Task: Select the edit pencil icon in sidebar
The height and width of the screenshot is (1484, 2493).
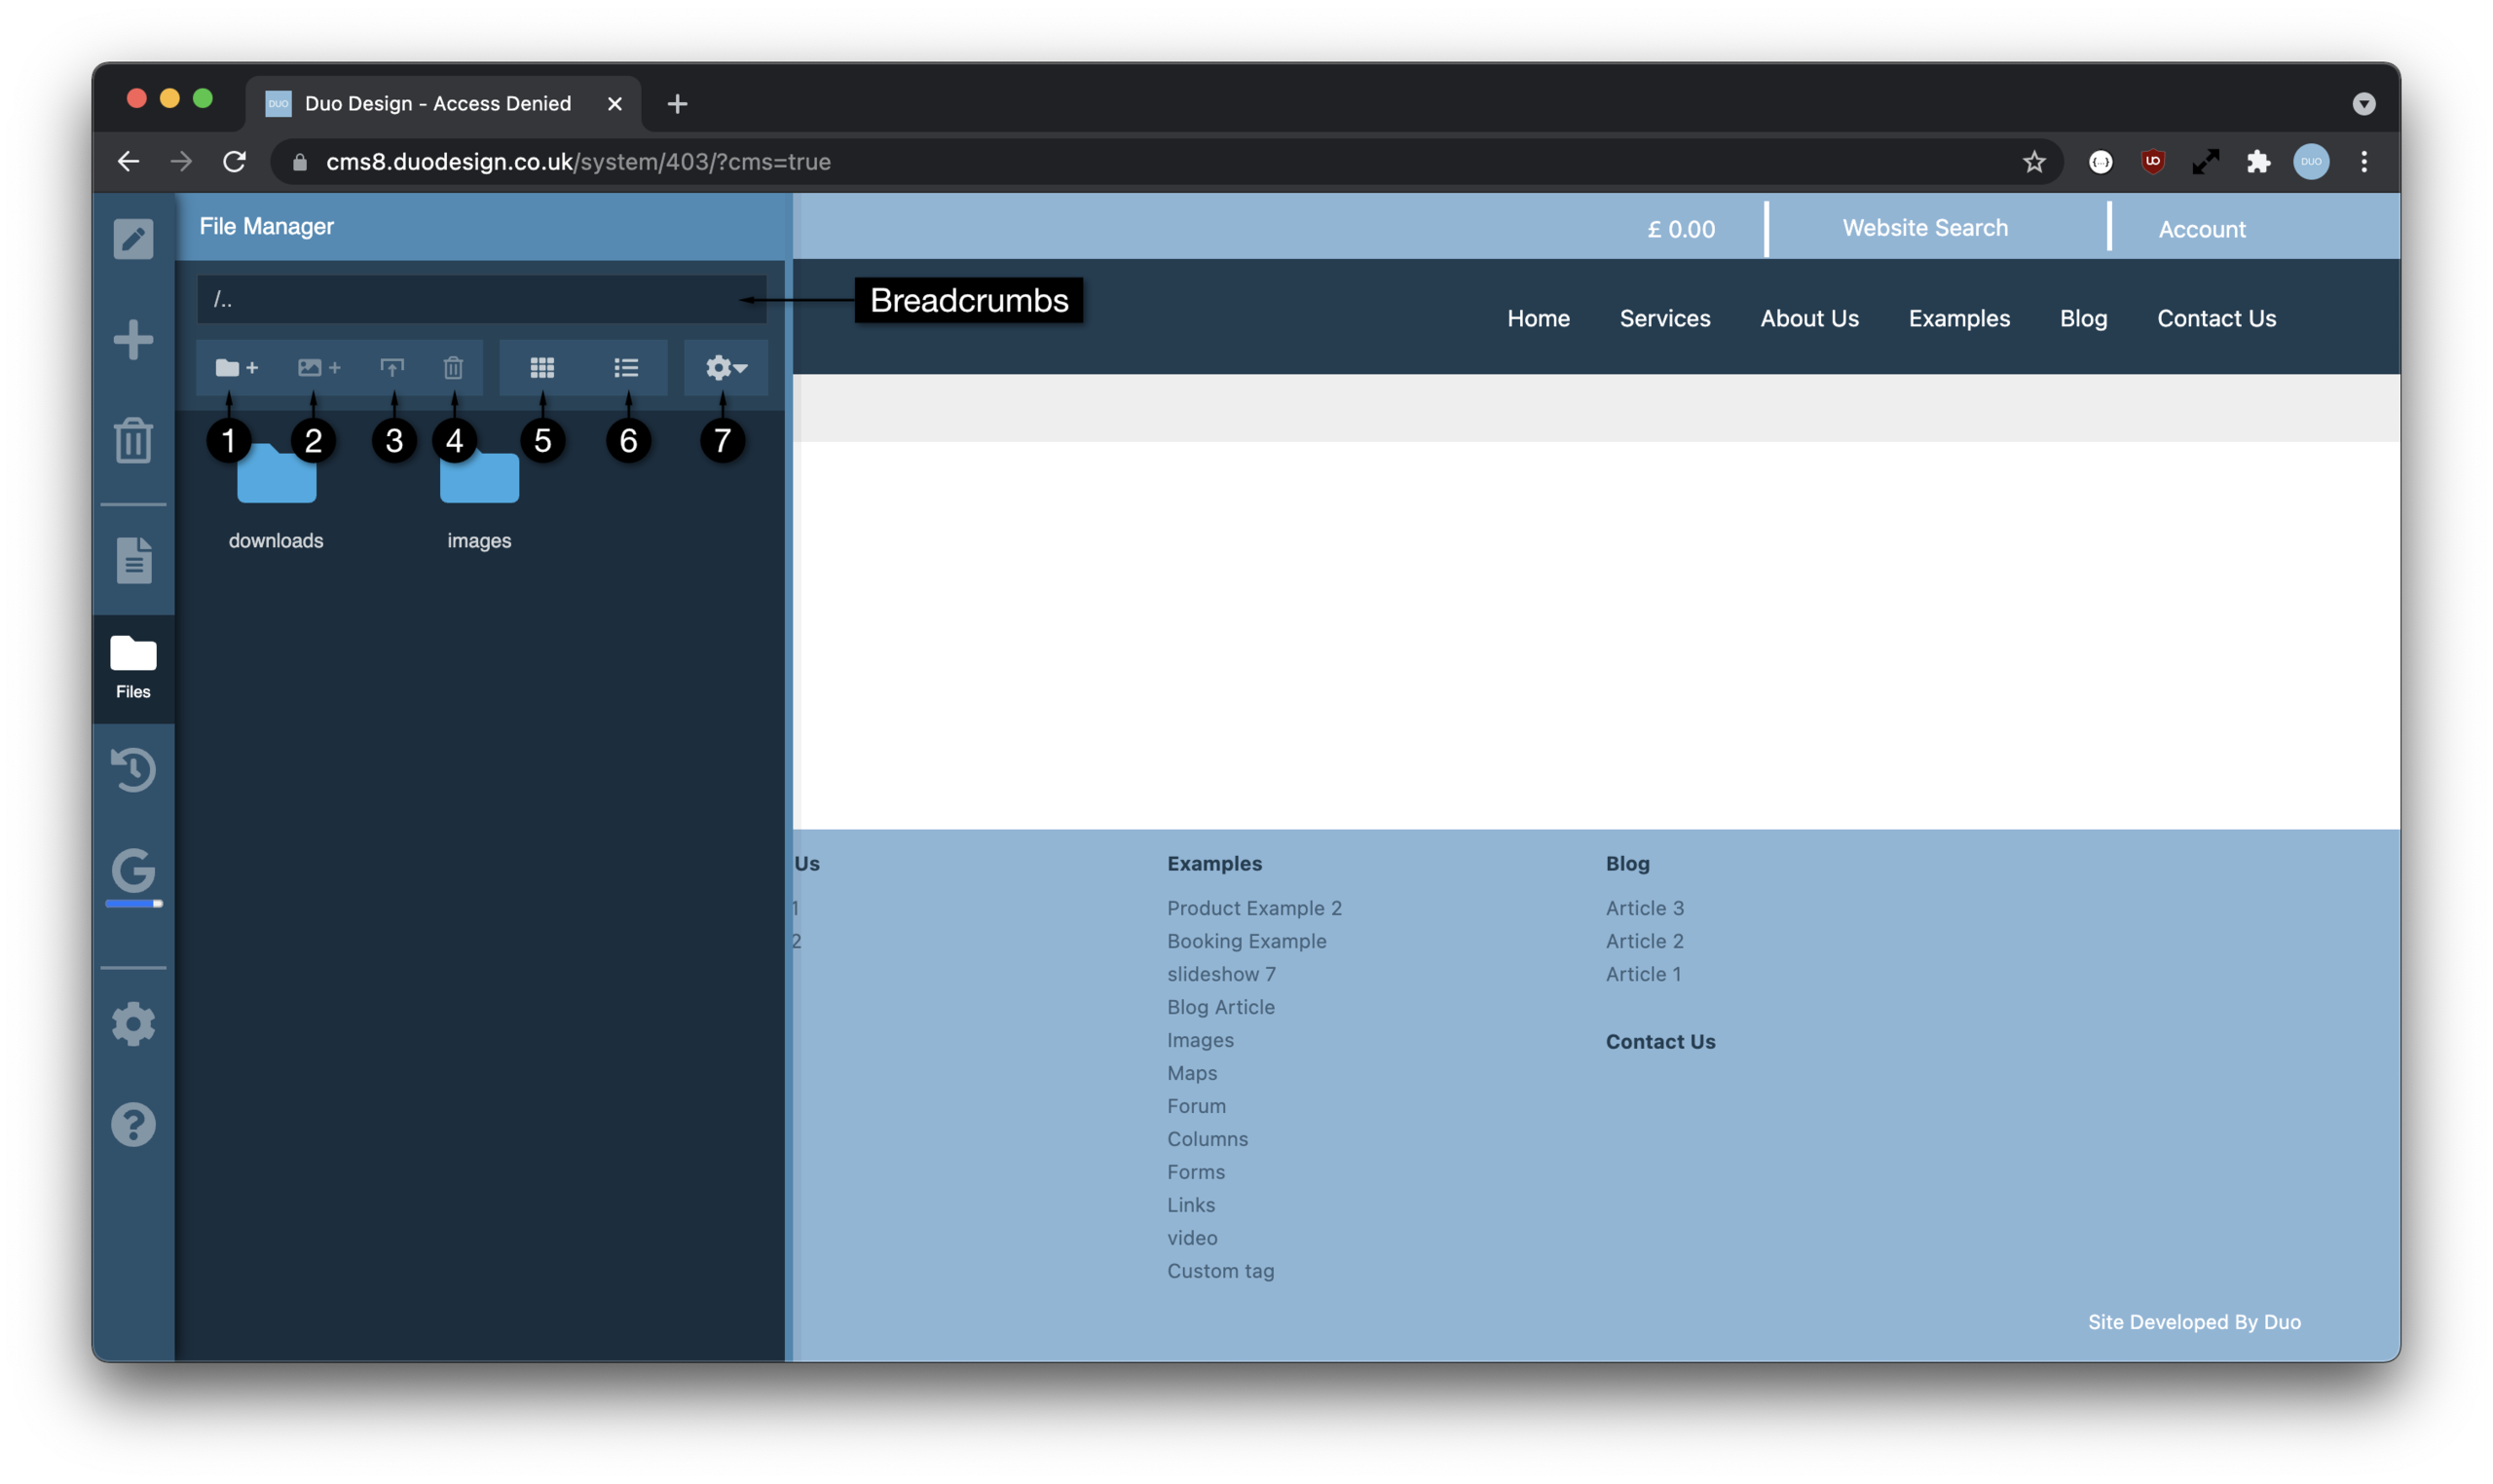Action: [x=133, y=238]
